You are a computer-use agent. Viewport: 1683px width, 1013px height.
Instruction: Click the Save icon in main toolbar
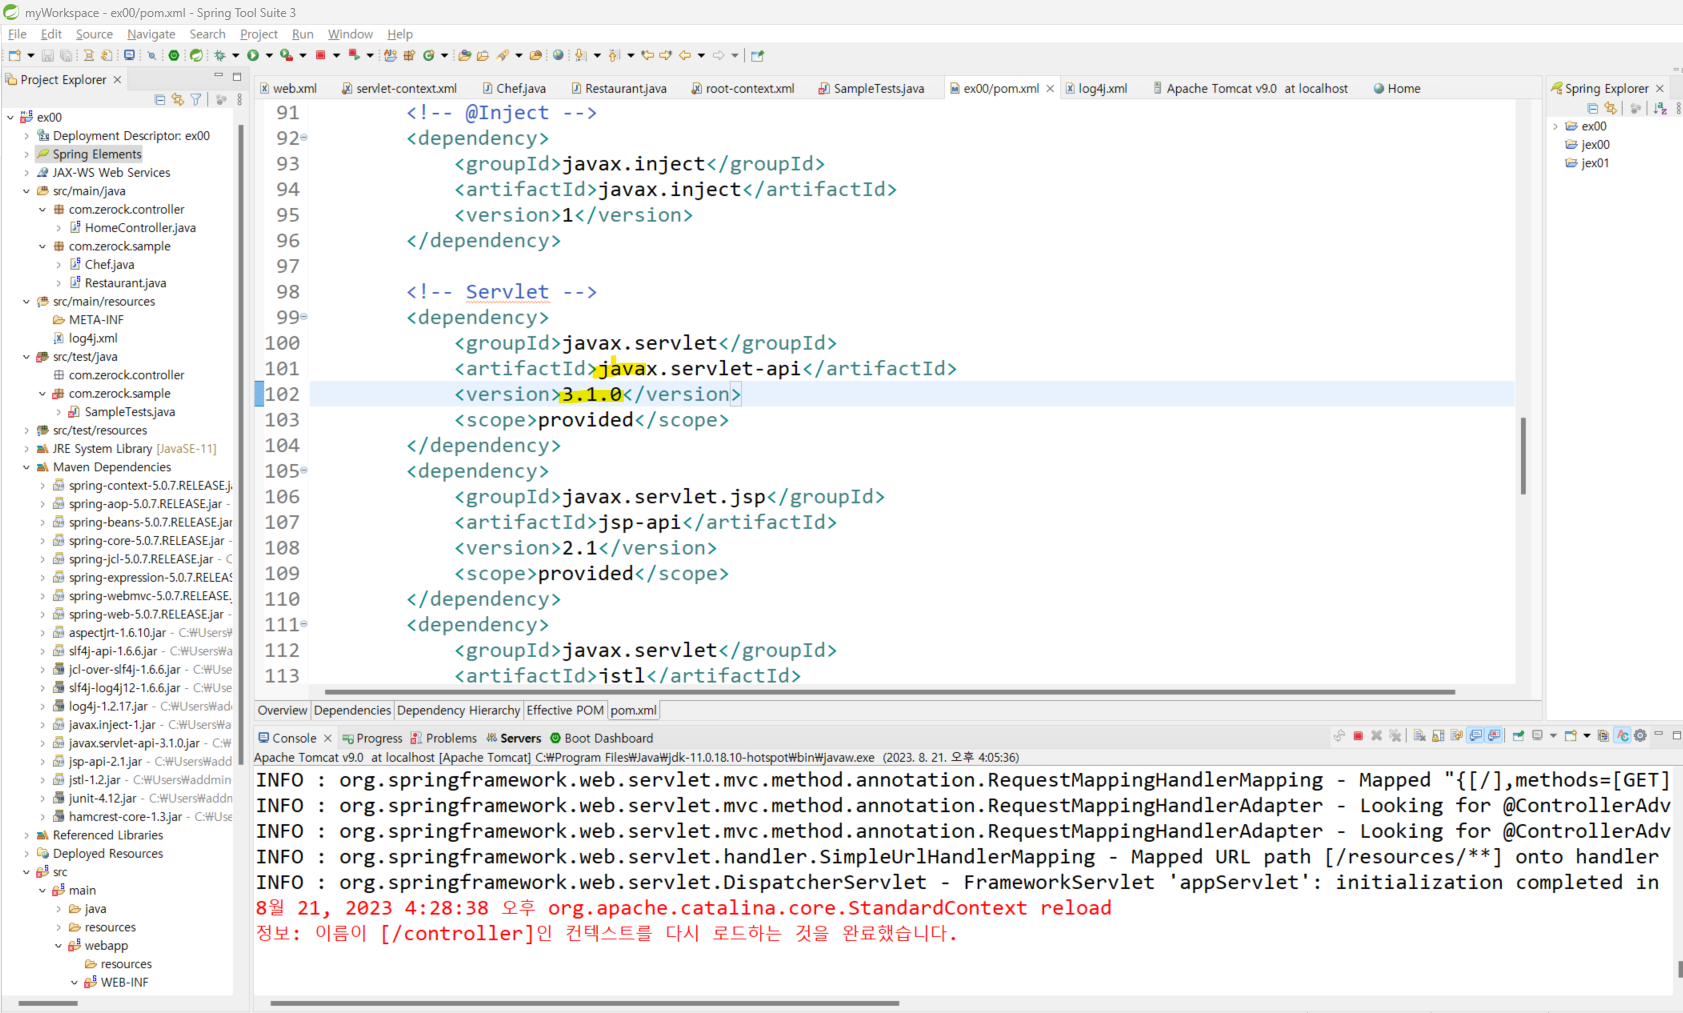coord(46,55)
